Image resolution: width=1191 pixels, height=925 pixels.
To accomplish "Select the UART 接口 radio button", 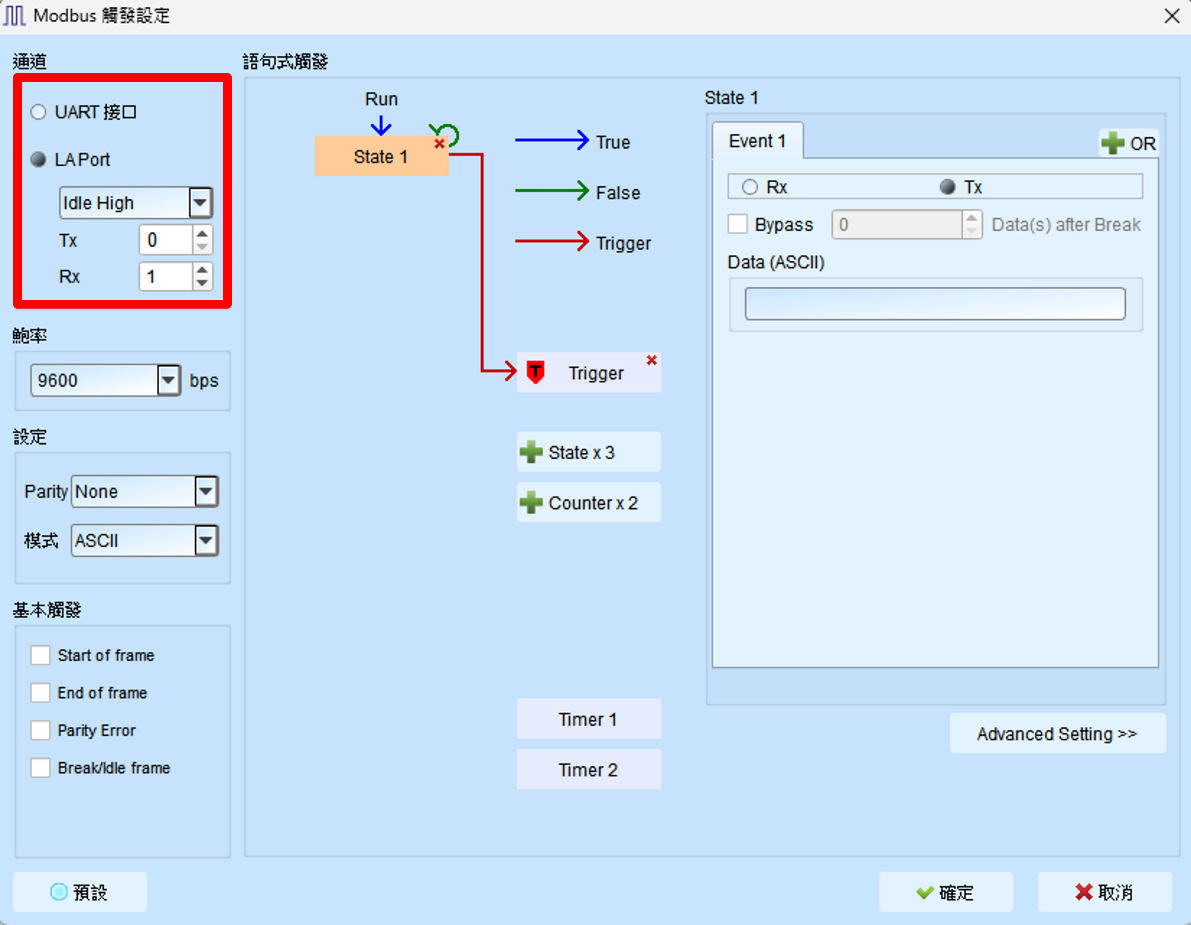I will click(38, 112).
